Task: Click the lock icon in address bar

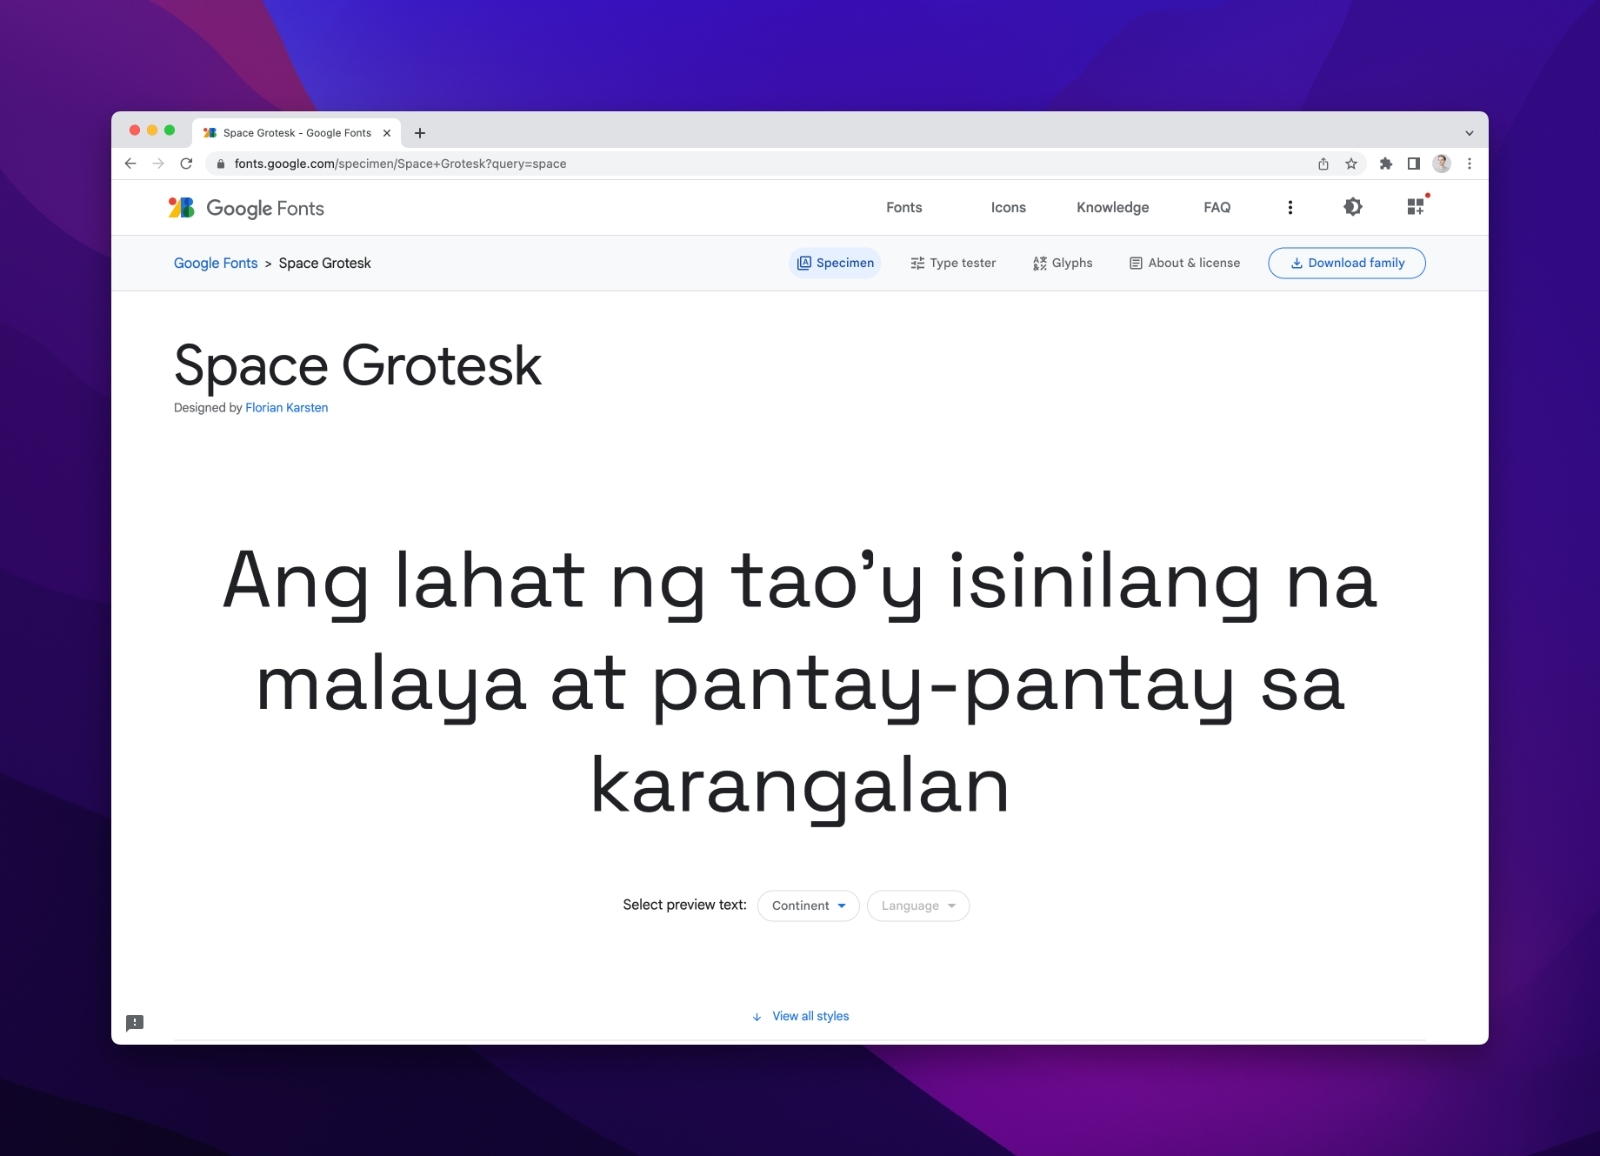Action: [x=221, y=164]
